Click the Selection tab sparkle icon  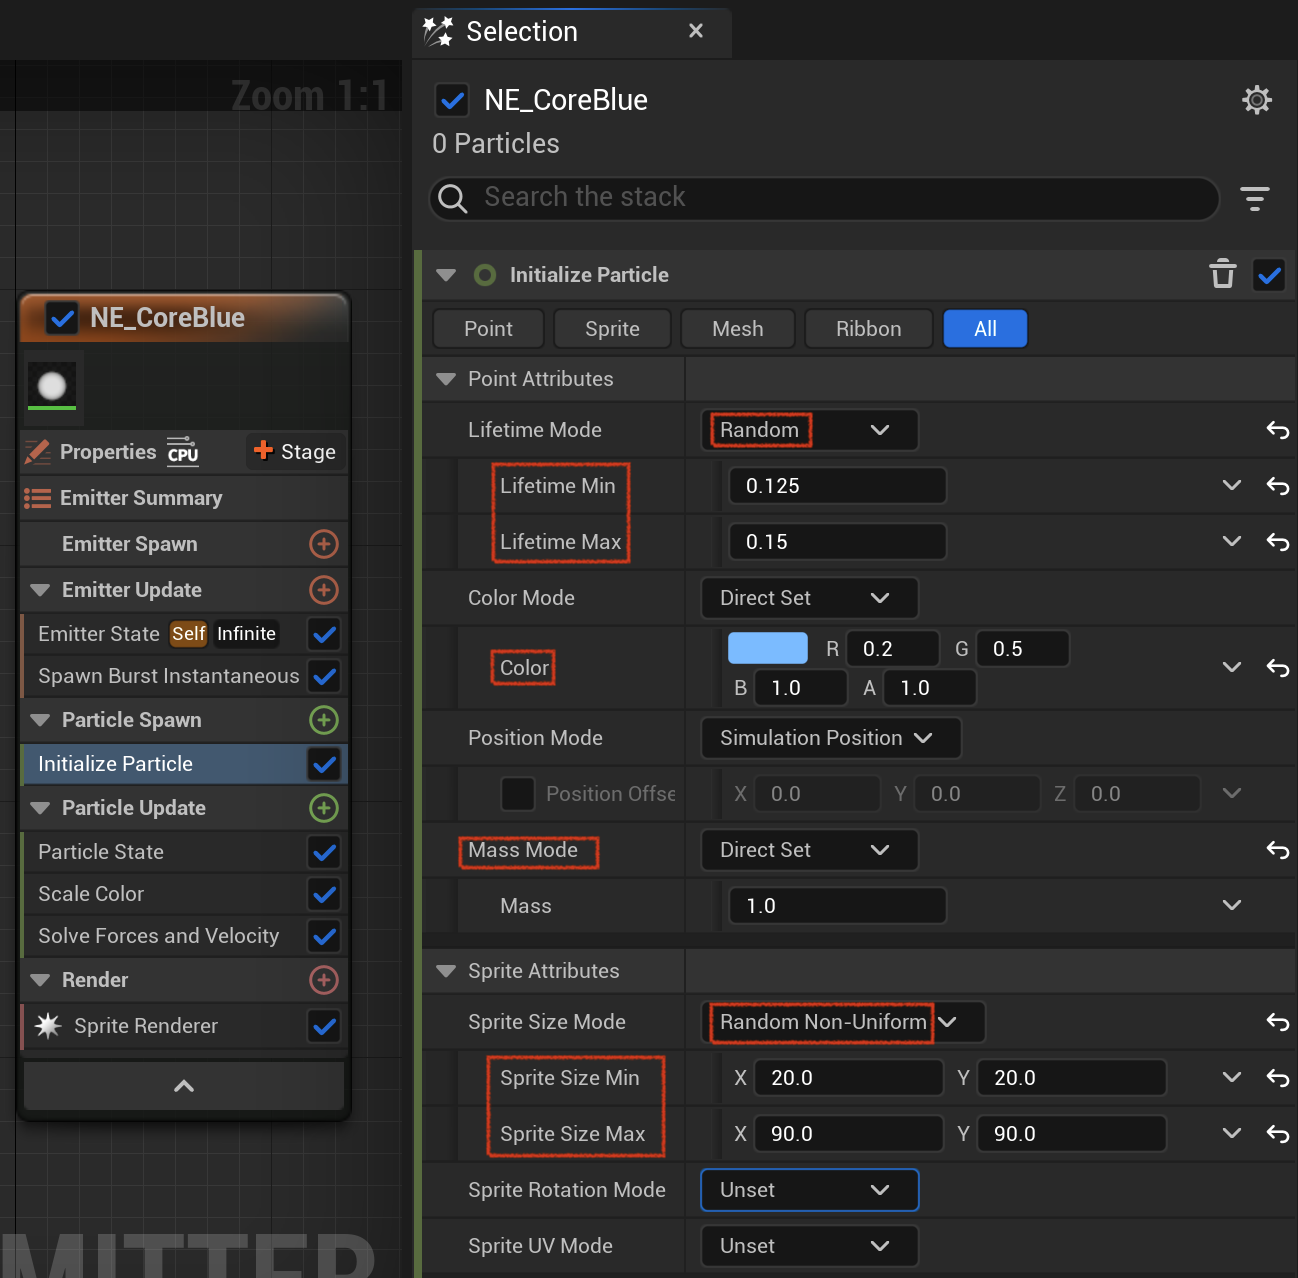[438, 32]
